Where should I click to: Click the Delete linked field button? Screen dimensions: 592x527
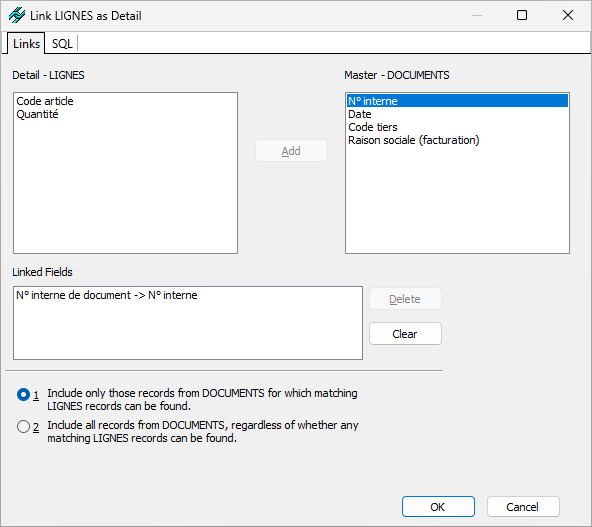pos(405,299)
